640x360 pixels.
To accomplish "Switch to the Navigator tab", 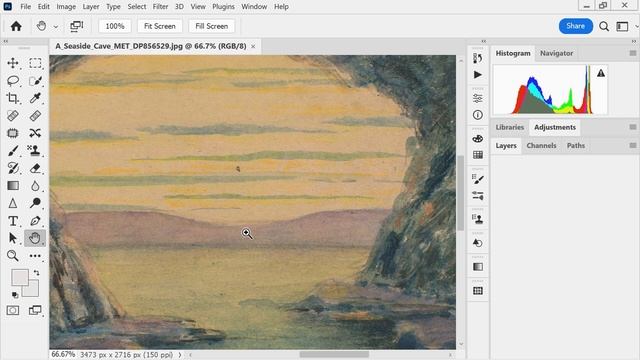I will coord(556,53).
